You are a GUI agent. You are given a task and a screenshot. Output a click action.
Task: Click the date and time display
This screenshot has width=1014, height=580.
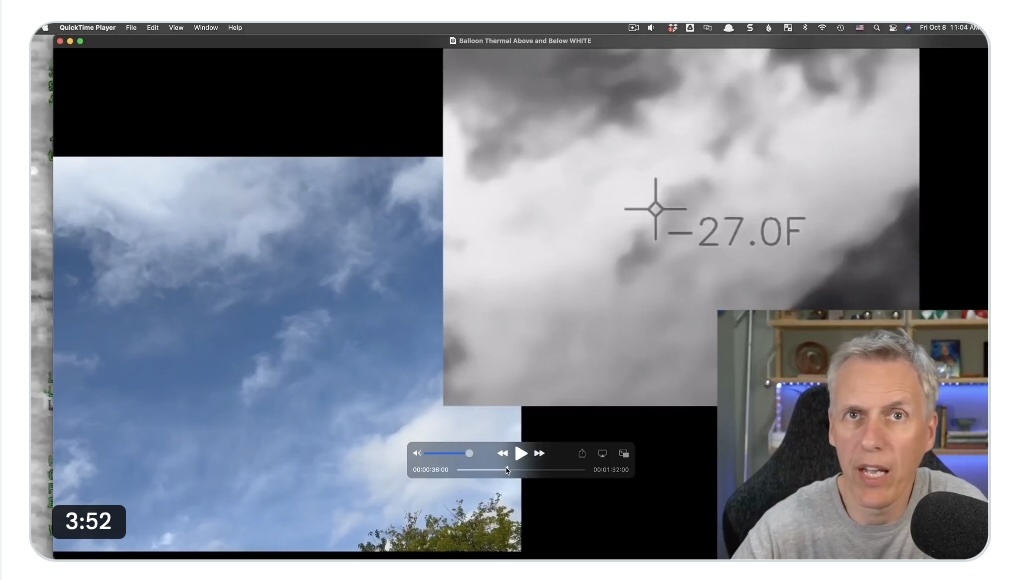click(949, 28)
